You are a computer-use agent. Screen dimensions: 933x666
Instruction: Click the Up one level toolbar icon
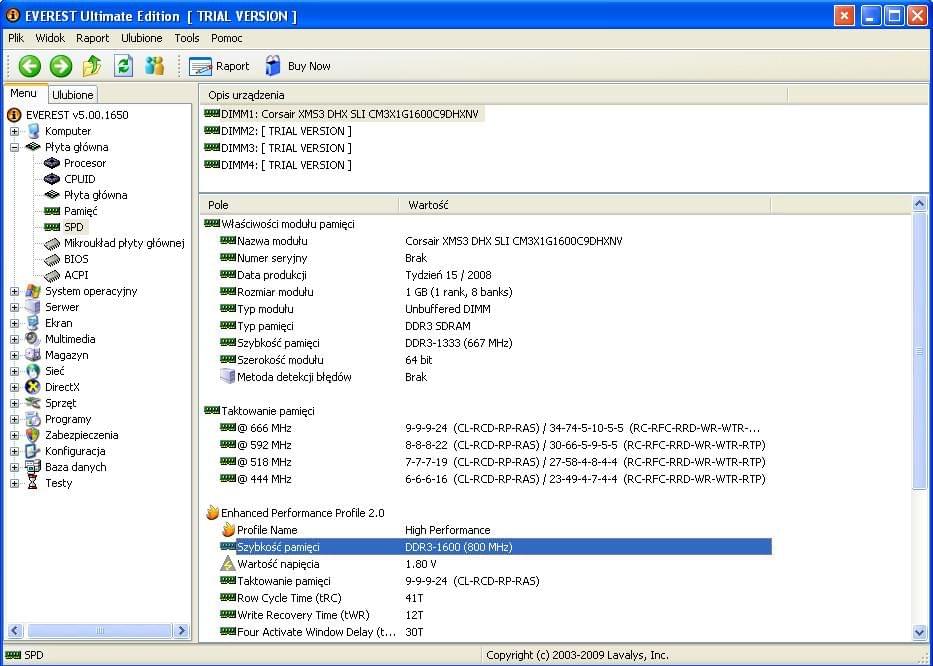[x=92, y=66]
